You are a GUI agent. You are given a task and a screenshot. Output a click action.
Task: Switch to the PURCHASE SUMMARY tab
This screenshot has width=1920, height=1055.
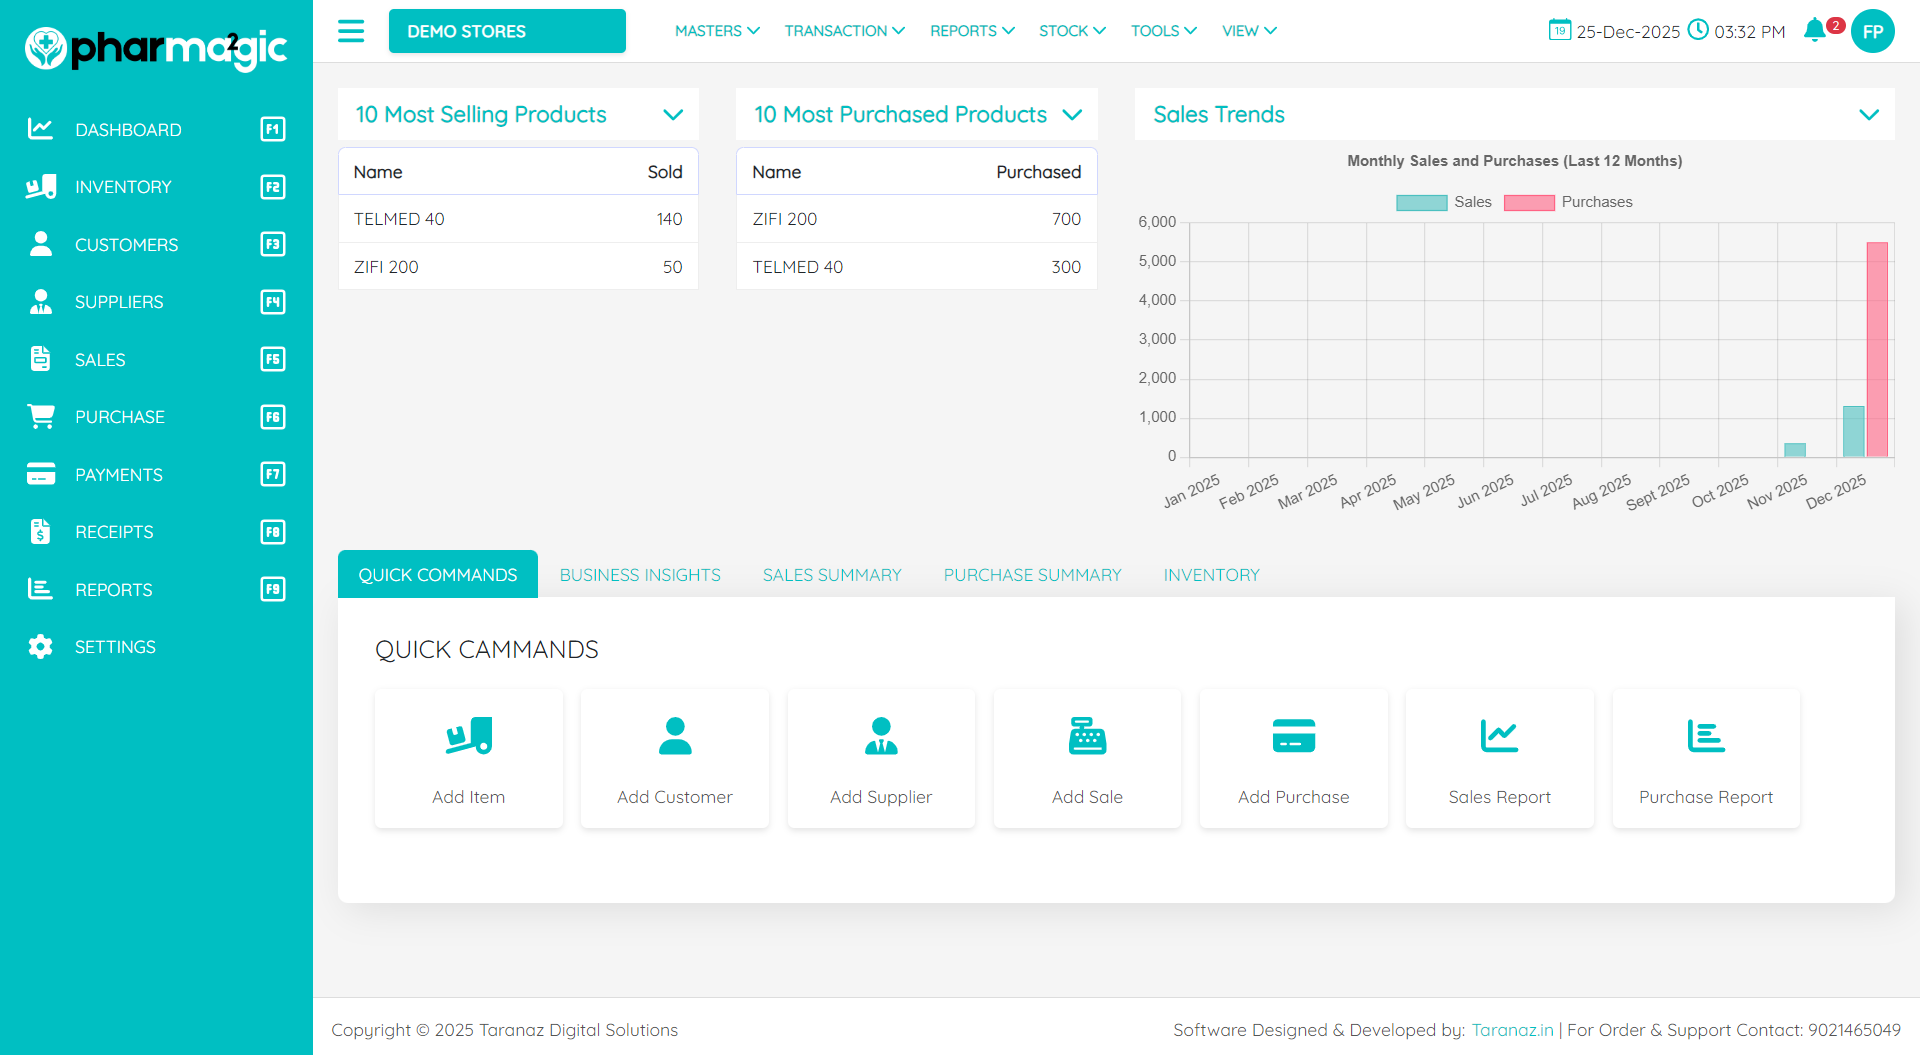point(1032,575)
